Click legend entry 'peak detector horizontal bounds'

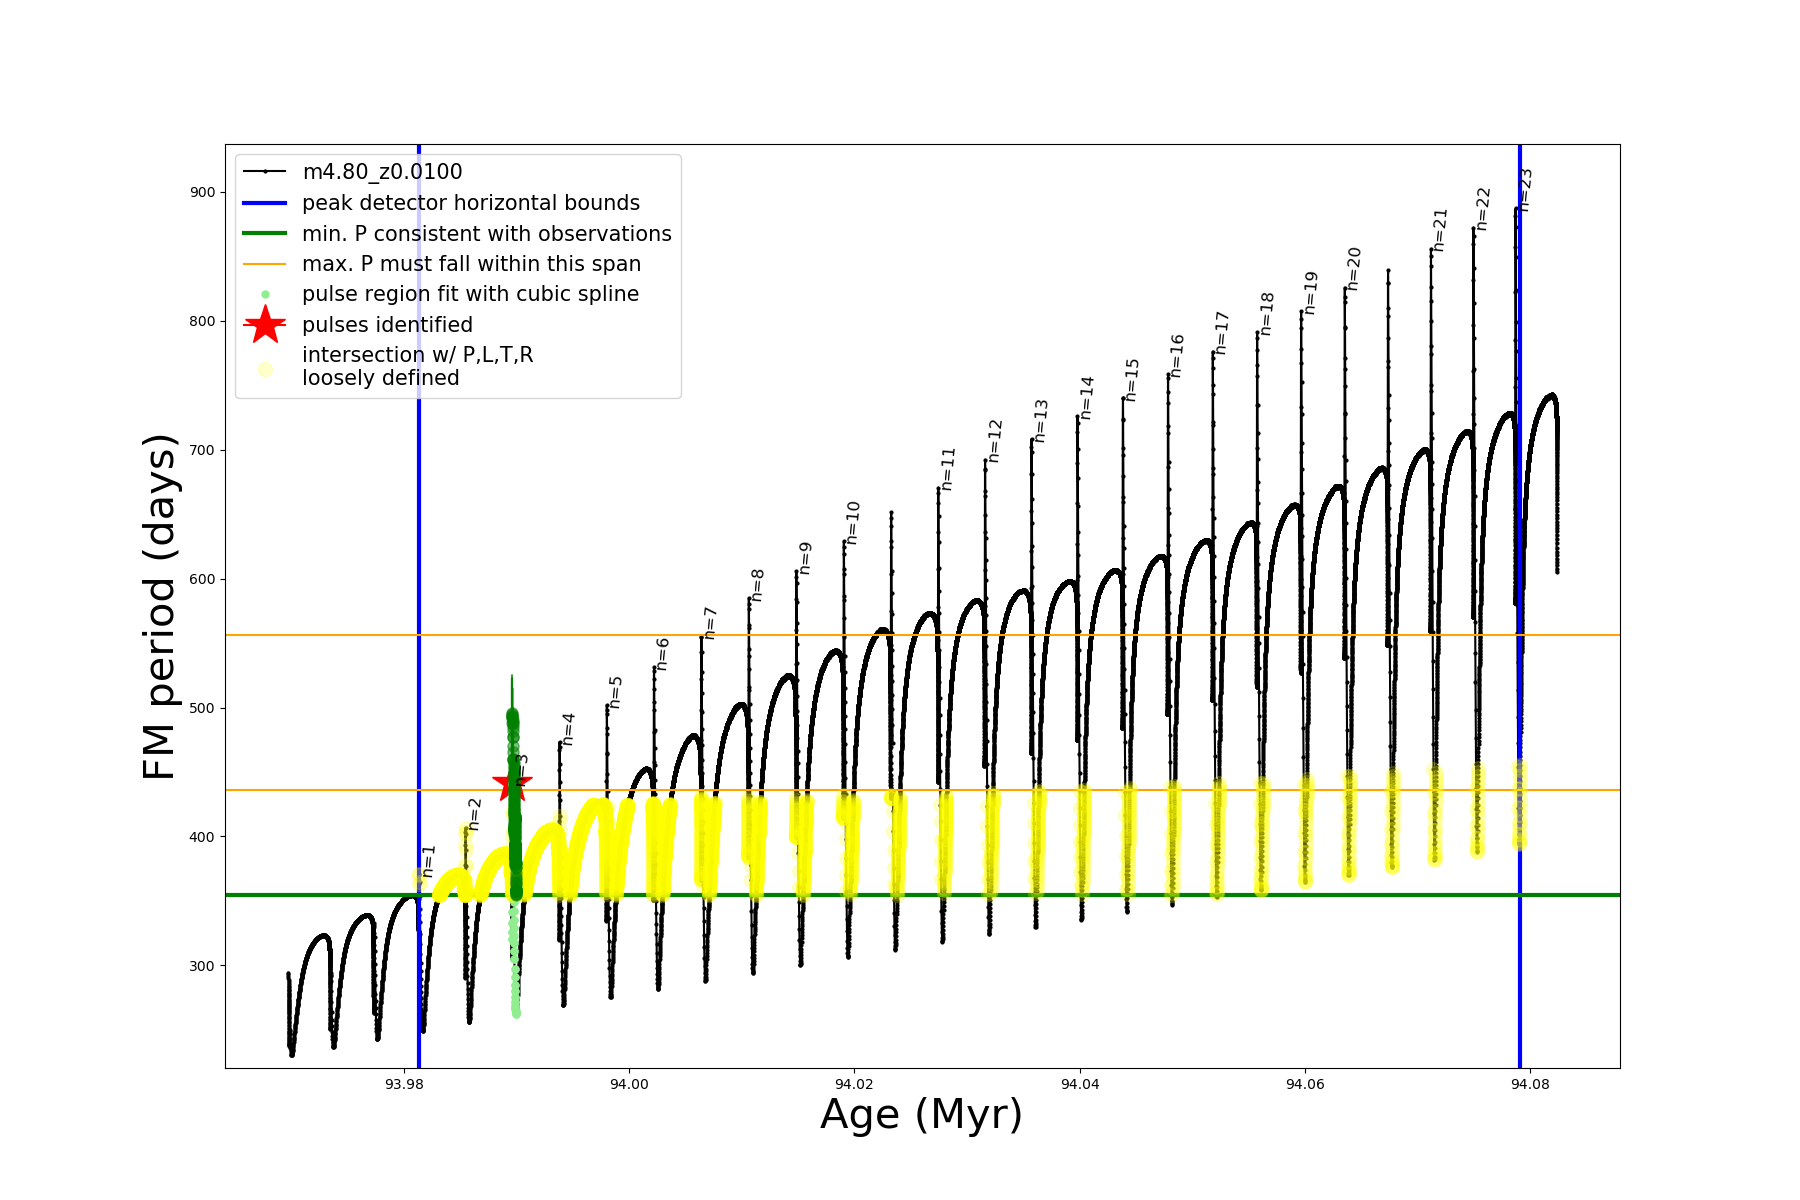tap(471, 203)
